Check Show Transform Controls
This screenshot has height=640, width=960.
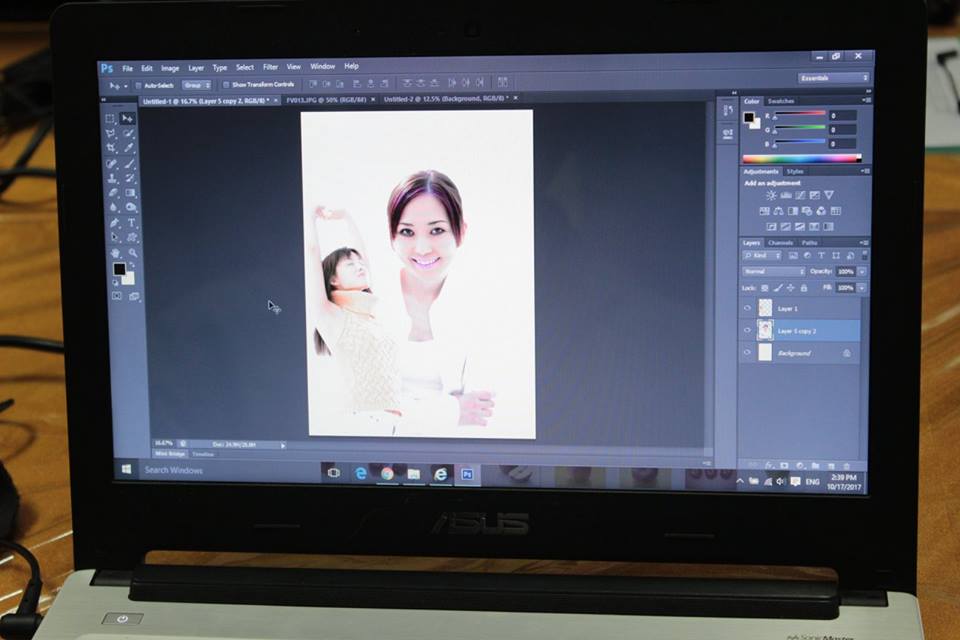click(226, 85)
